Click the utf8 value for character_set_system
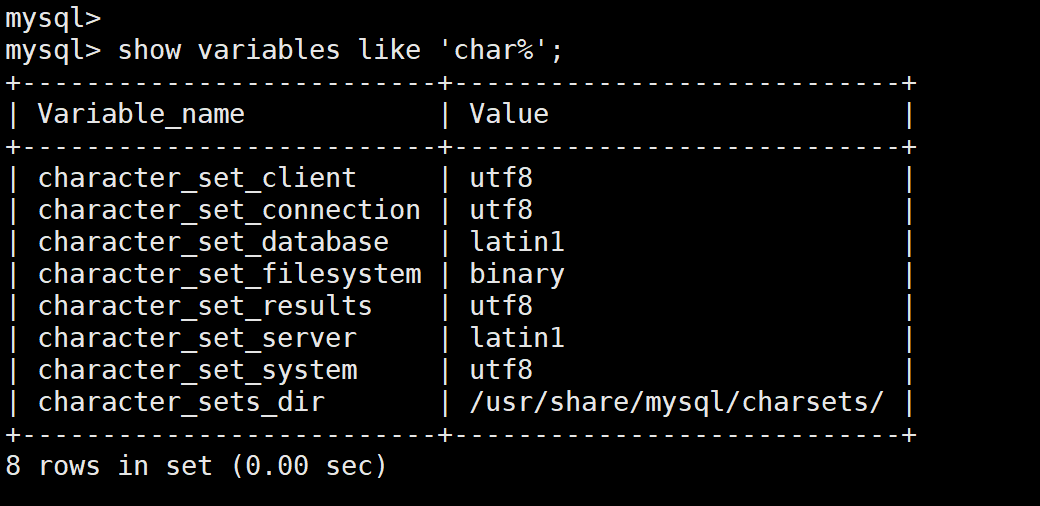 click(x=501, y=370)
